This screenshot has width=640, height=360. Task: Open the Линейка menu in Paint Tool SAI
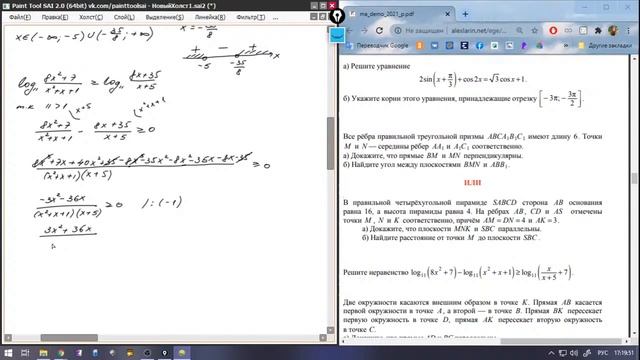(x=210, y=17)
